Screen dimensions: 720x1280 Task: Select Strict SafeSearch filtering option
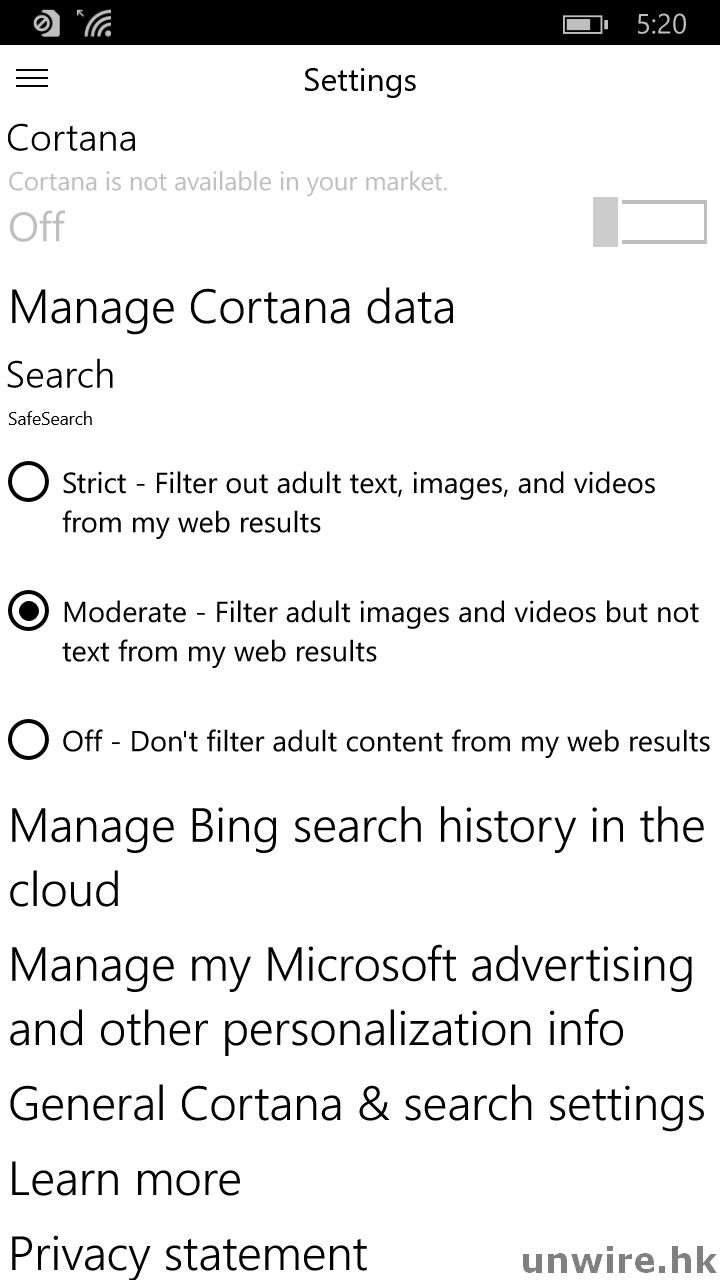tap(28, 483)
